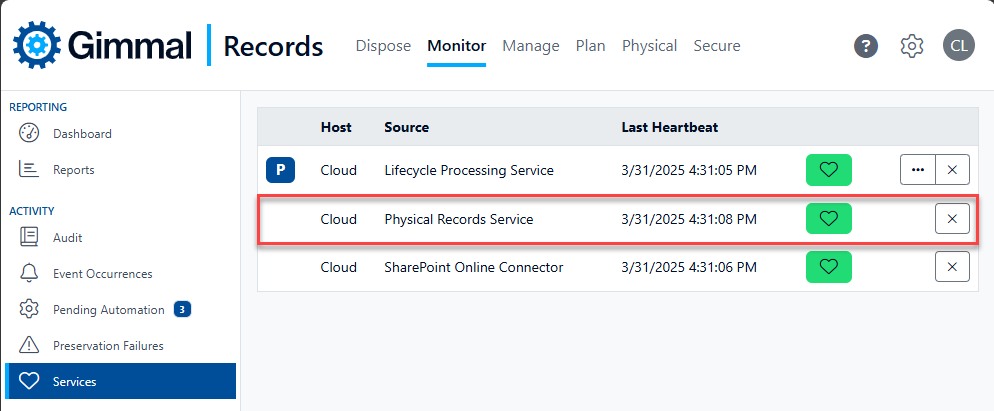Open Pending Automation with 3 badge
The image size is (994, 411).
[108, 310]
